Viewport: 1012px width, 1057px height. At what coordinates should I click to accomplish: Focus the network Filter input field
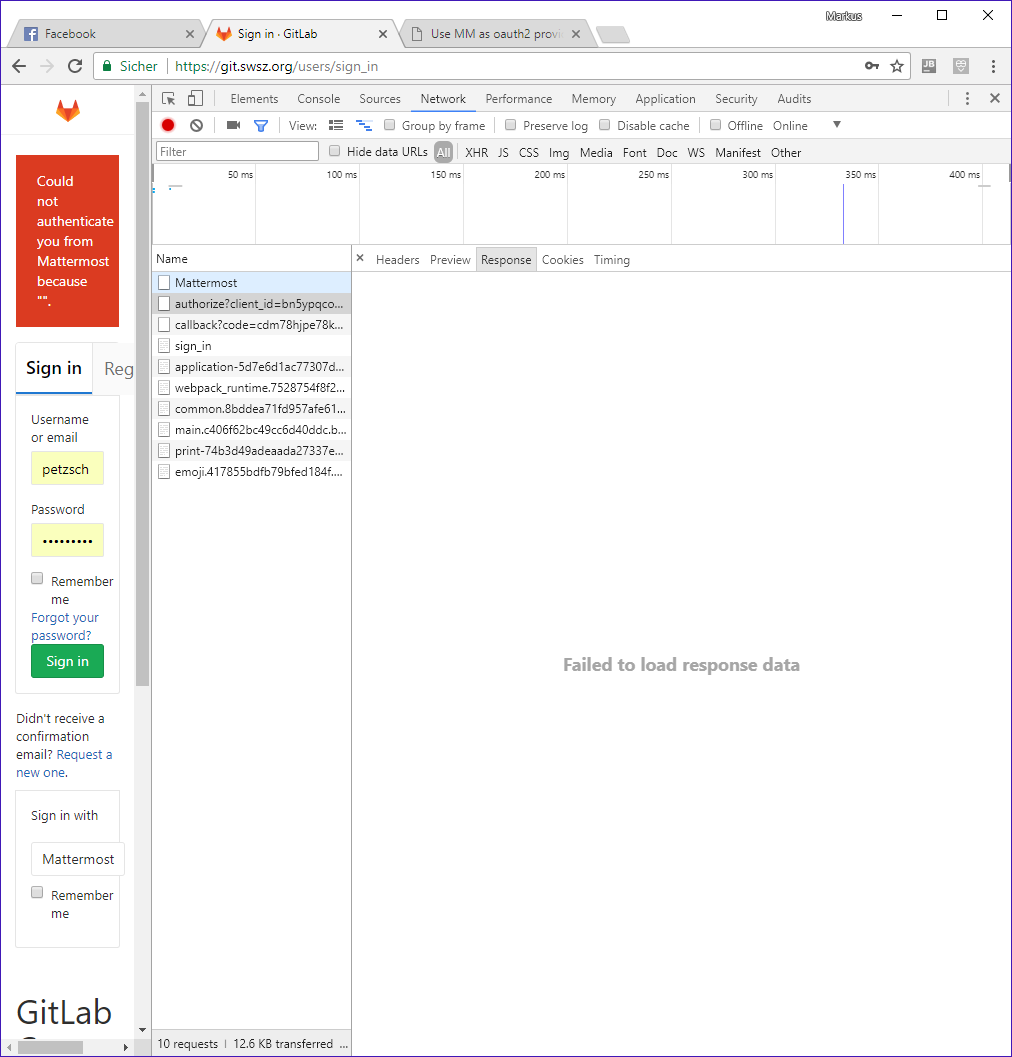click(237, 152)
